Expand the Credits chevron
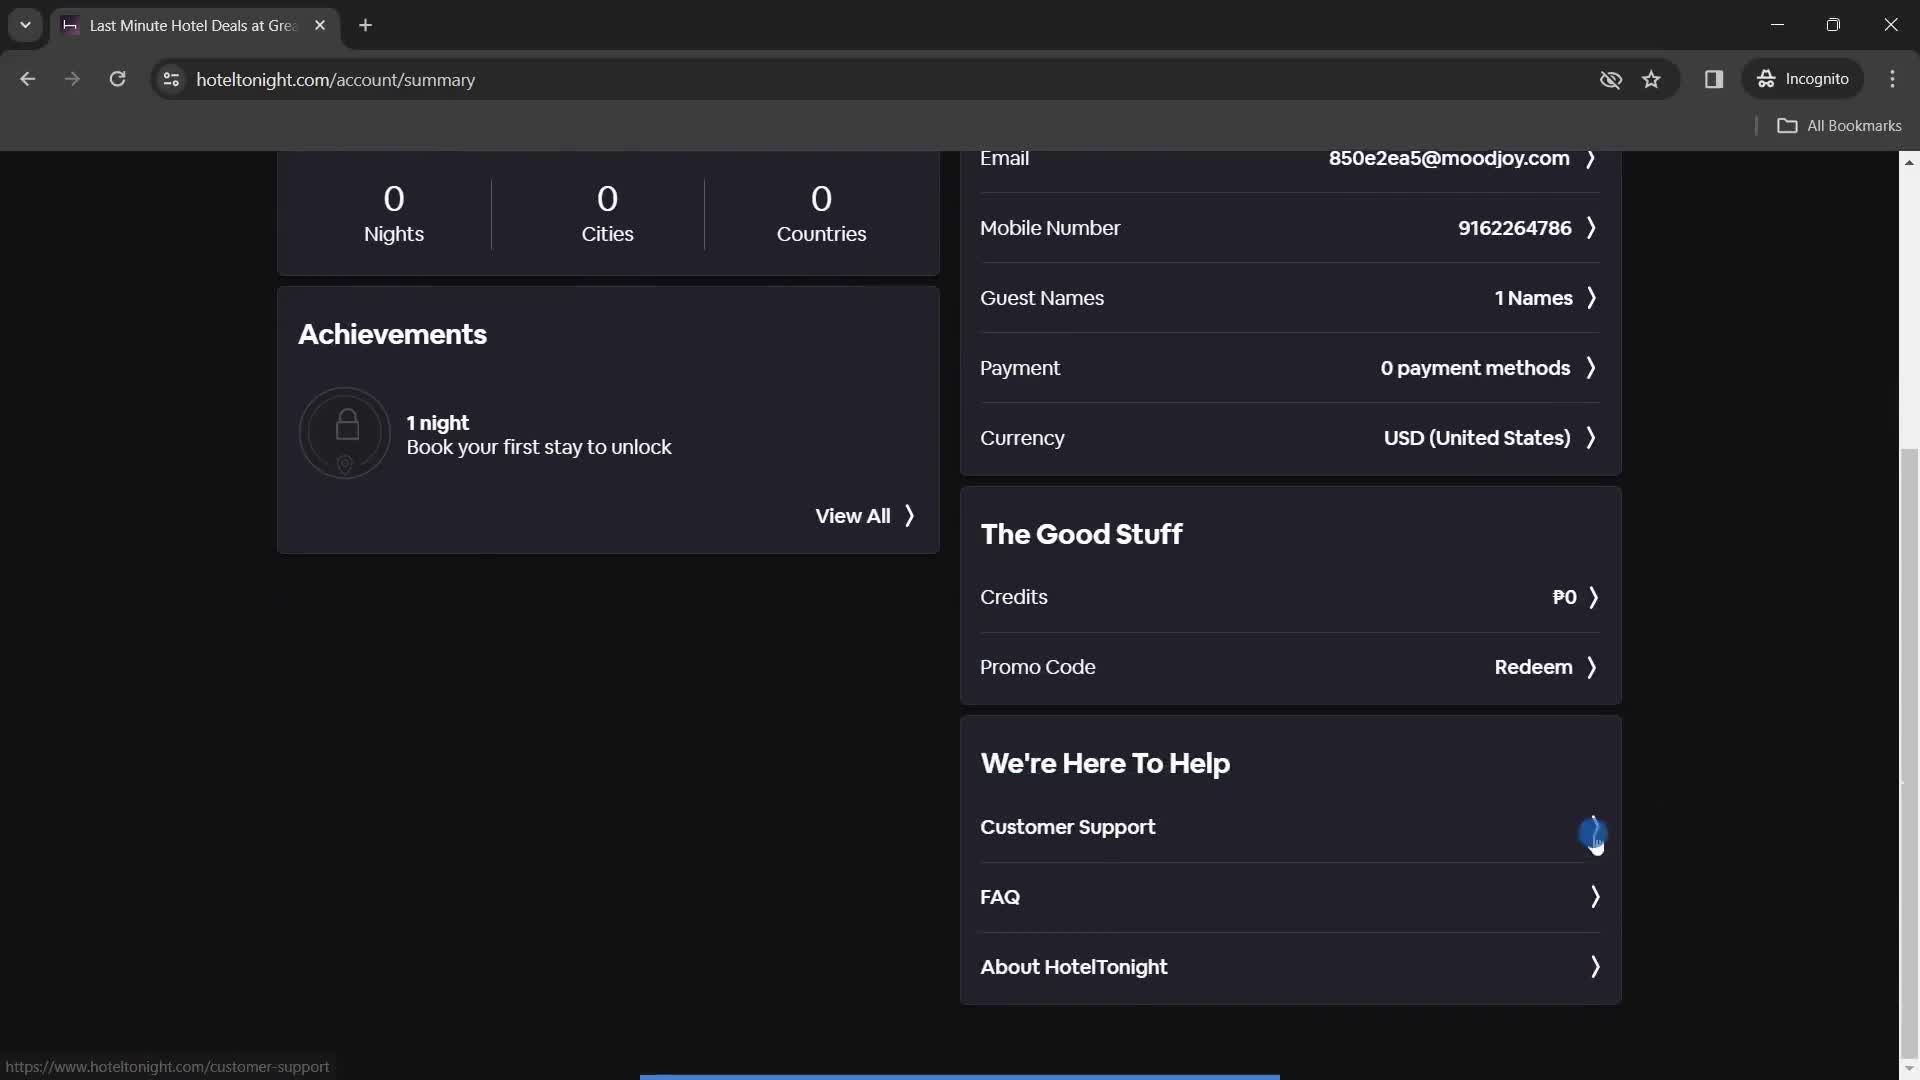Screen dimensions: 1920x1080 point(1594,597)
